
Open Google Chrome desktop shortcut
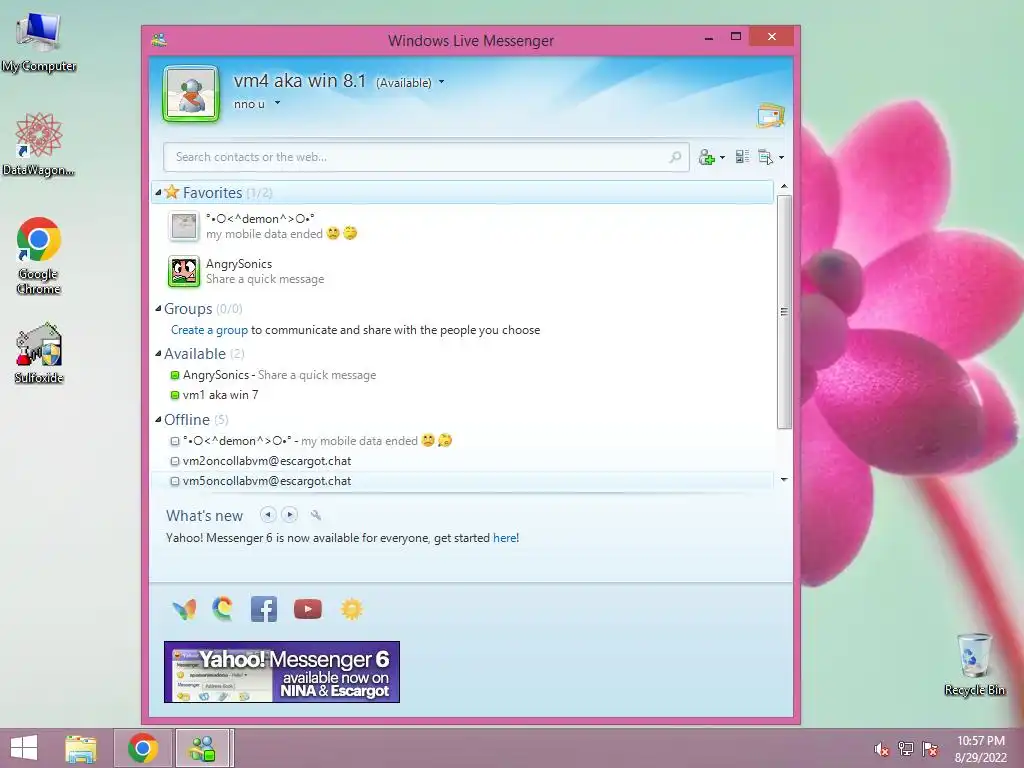click(x=39, y=255)
